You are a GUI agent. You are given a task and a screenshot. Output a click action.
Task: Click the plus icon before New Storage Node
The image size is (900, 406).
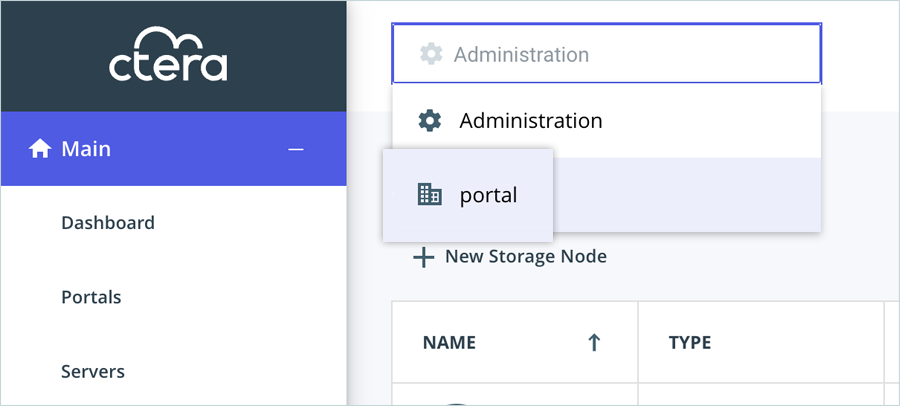(424, 257)
